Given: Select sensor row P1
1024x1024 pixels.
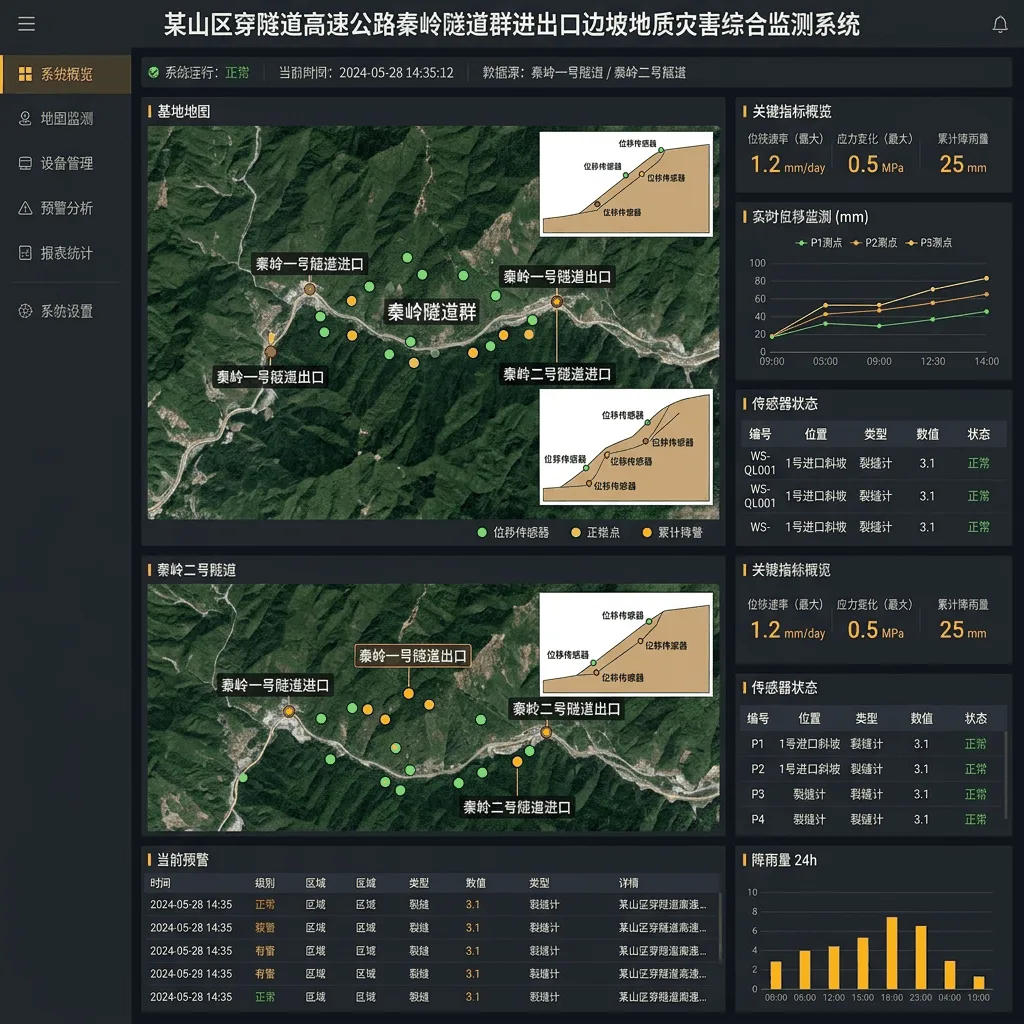Looking at the screenshot, I should [x=871, y=744].
